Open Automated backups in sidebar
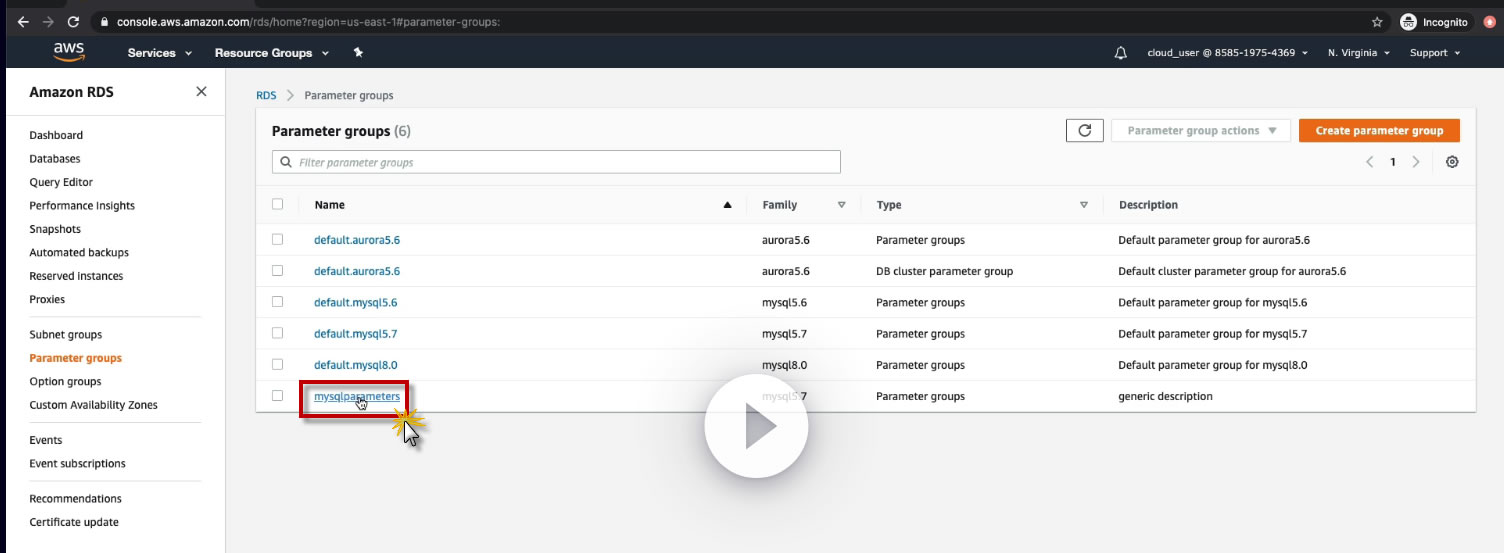1504x553 pixels. pos(79,252)
